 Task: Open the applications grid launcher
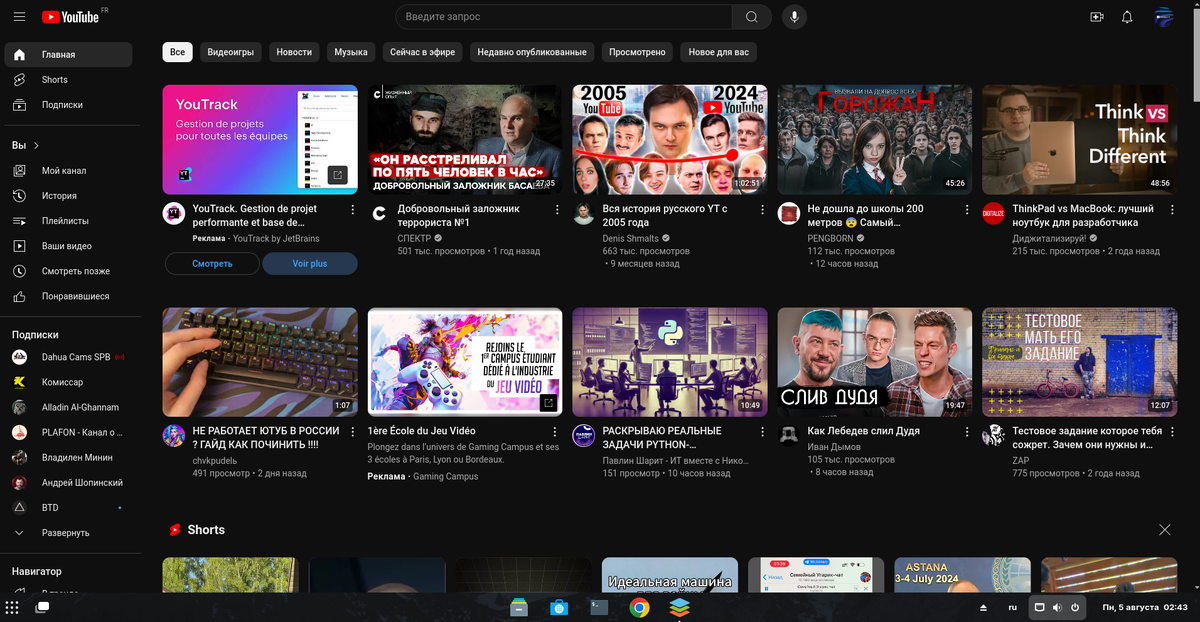pos(12,607)
